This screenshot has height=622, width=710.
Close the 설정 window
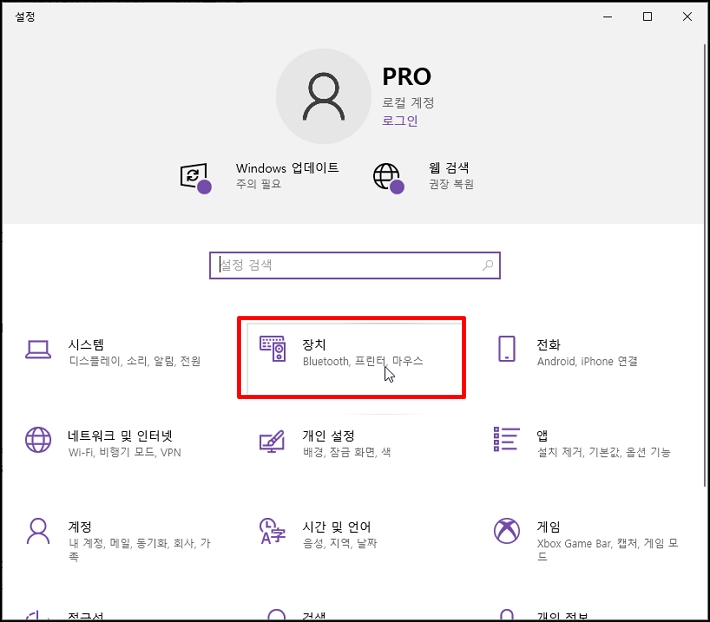687,17
